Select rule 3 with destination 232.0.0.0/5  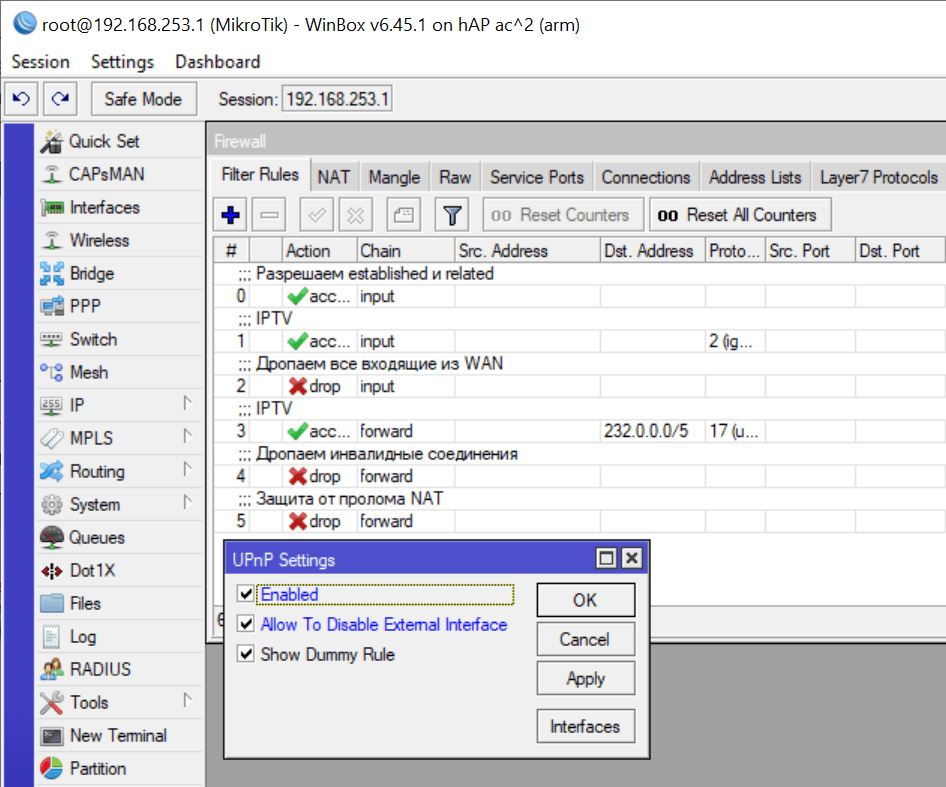[x=579, y=431]
